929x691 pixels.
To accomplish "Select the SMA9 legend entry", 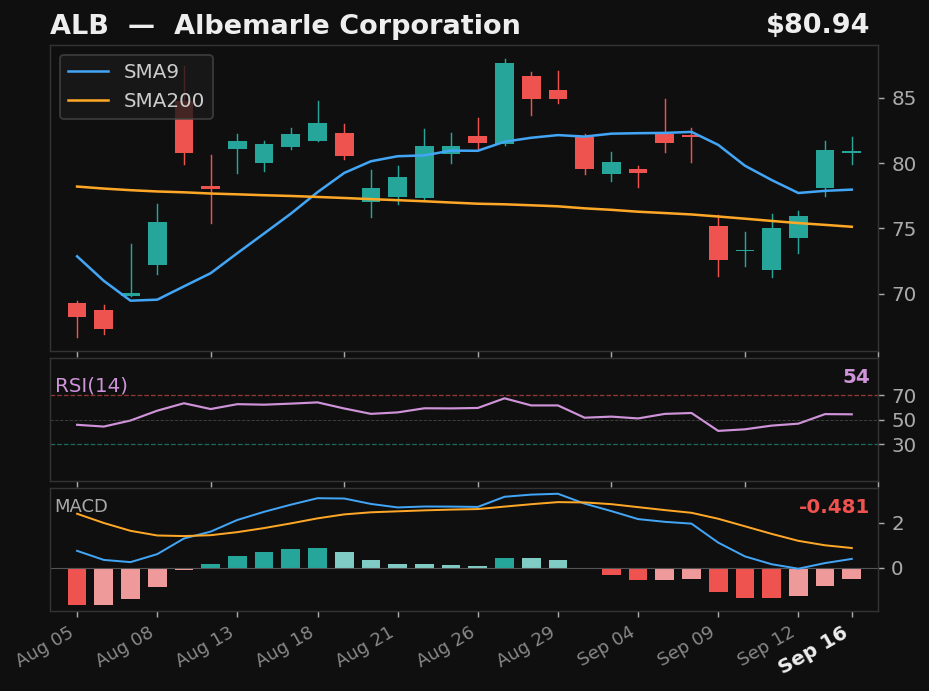I will click(123, 72).
